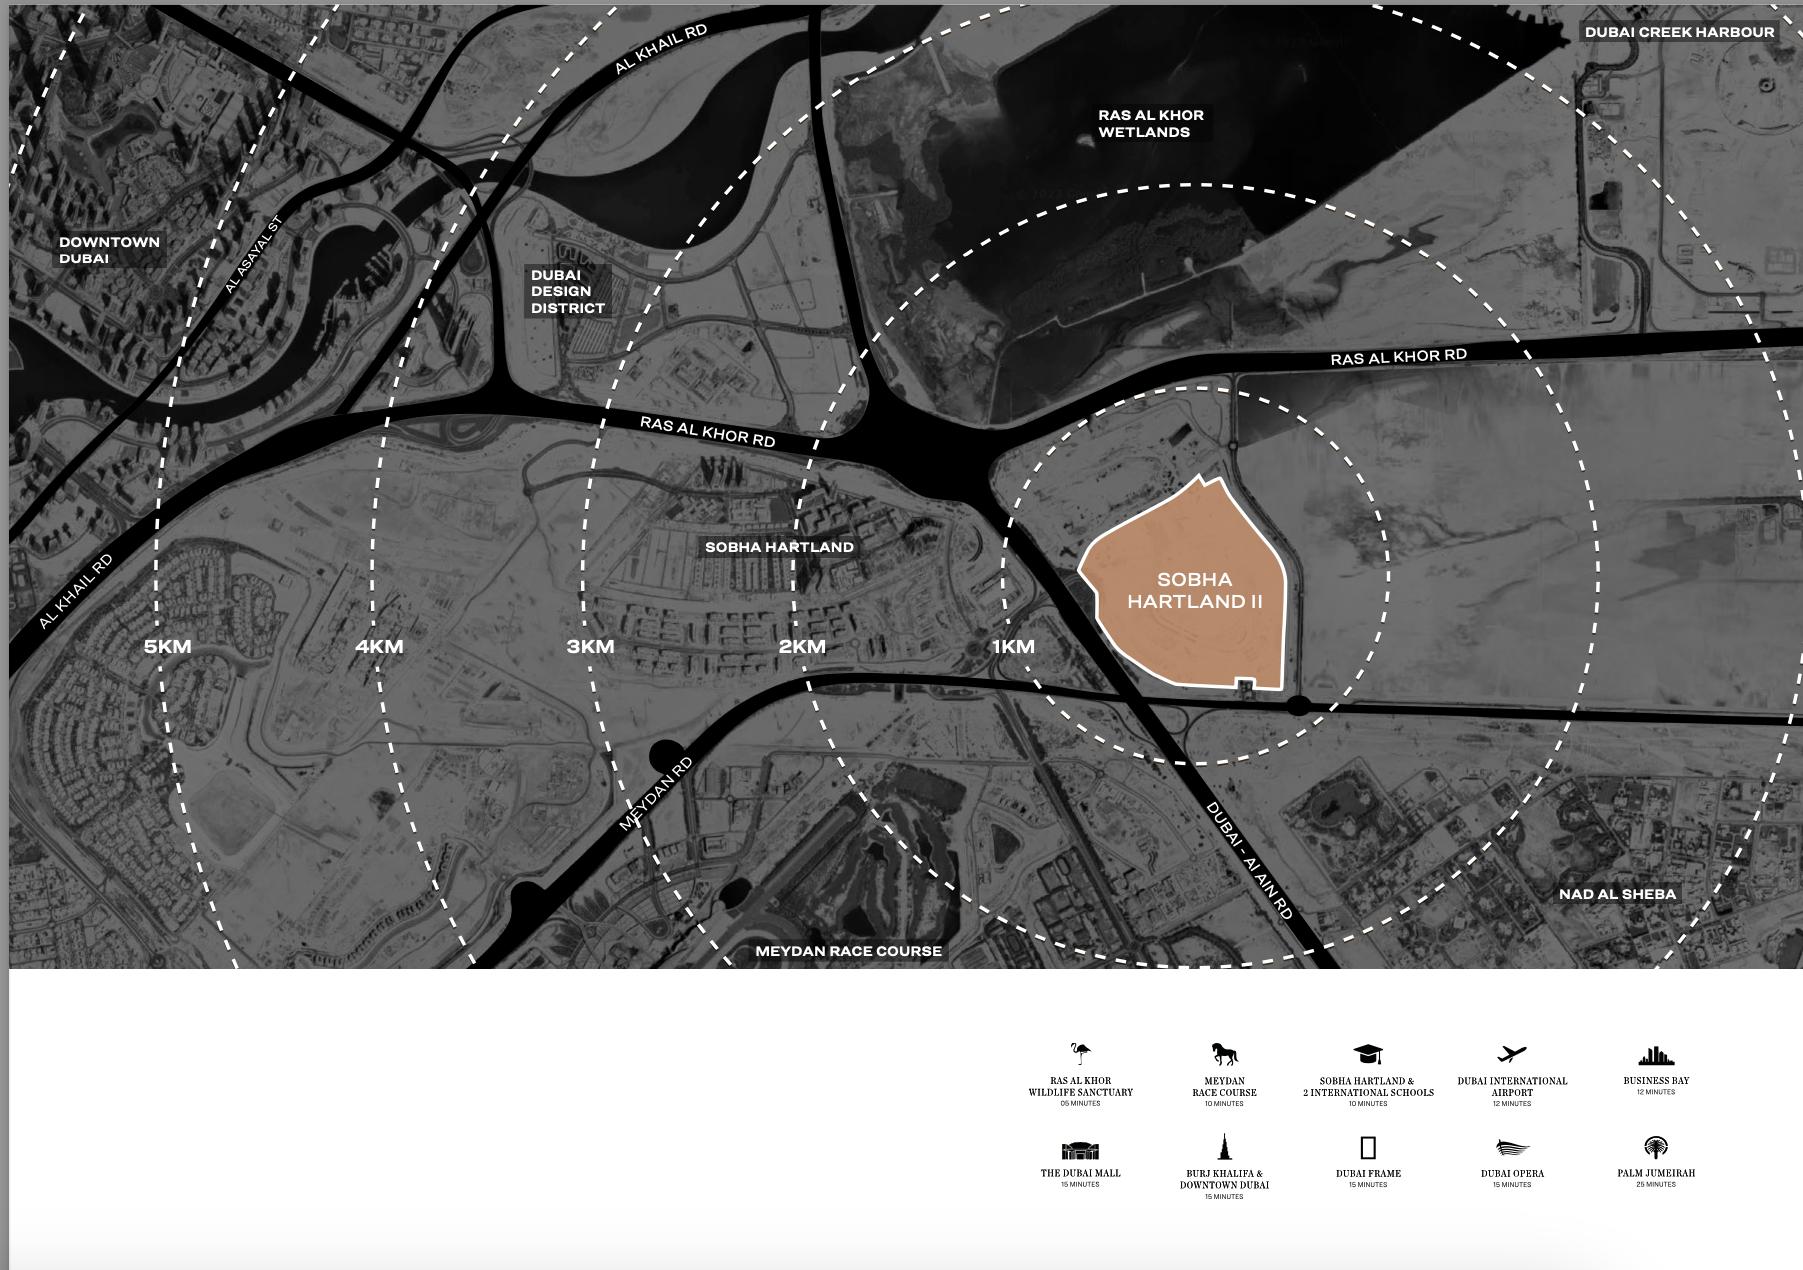Click the '3KM' distance ring label
The width and height of the screenshot is (1803, 1270).
pos(590,646)
